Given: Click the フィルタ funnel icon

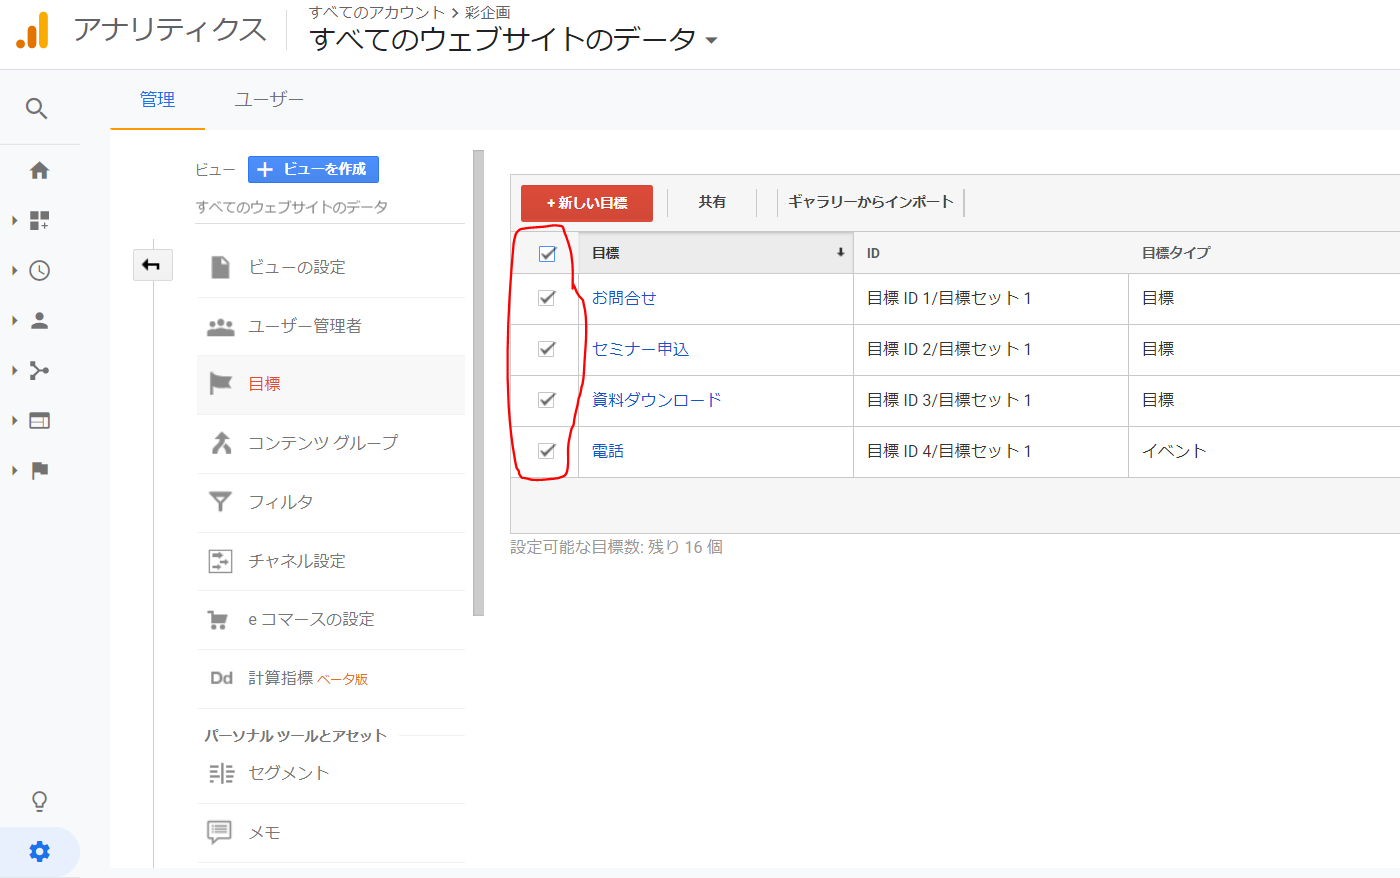Looking at the screenshot, I should pyautogui.click(x=220, y=501).
